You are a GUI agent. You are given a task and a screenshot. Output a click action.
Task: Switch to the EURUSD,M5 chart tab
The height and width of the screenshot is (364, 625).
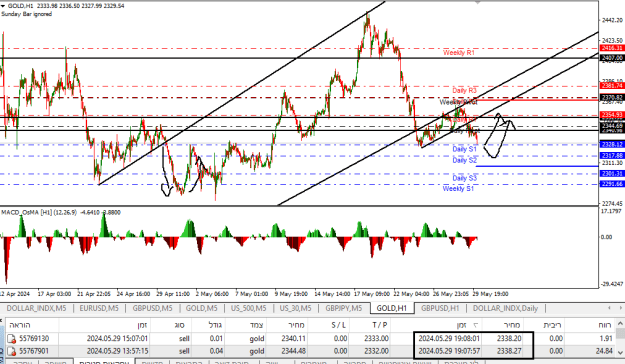pyautogui.click(x=99, y=308)
